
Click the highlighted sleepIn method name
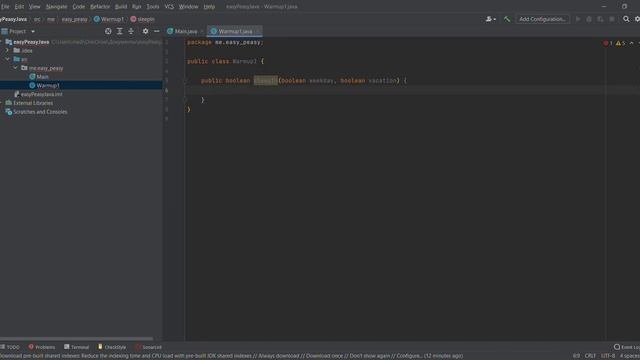pos(266,80)
